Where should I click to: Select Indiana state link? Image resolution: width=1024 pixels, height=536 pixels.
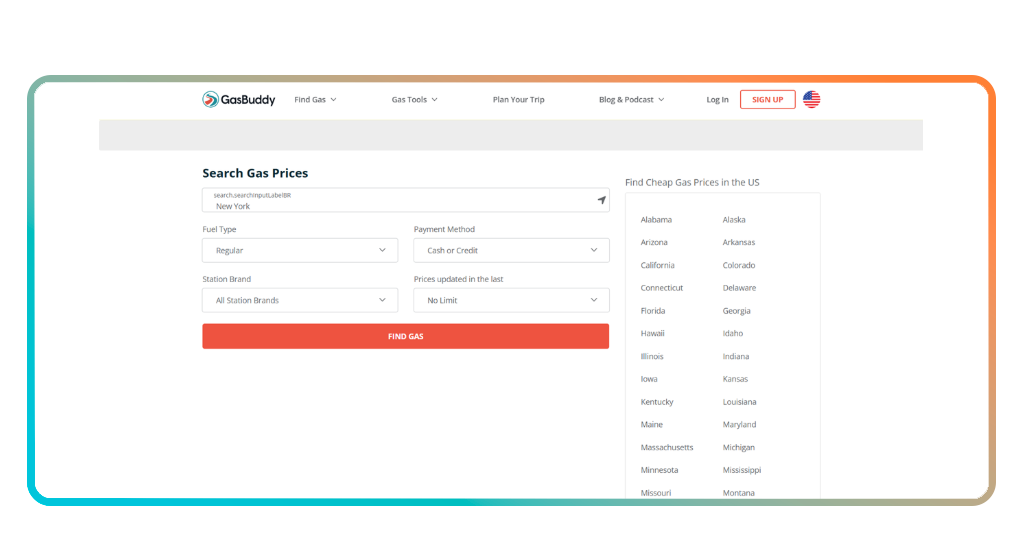pyautogui.click(x=735, y=356)
